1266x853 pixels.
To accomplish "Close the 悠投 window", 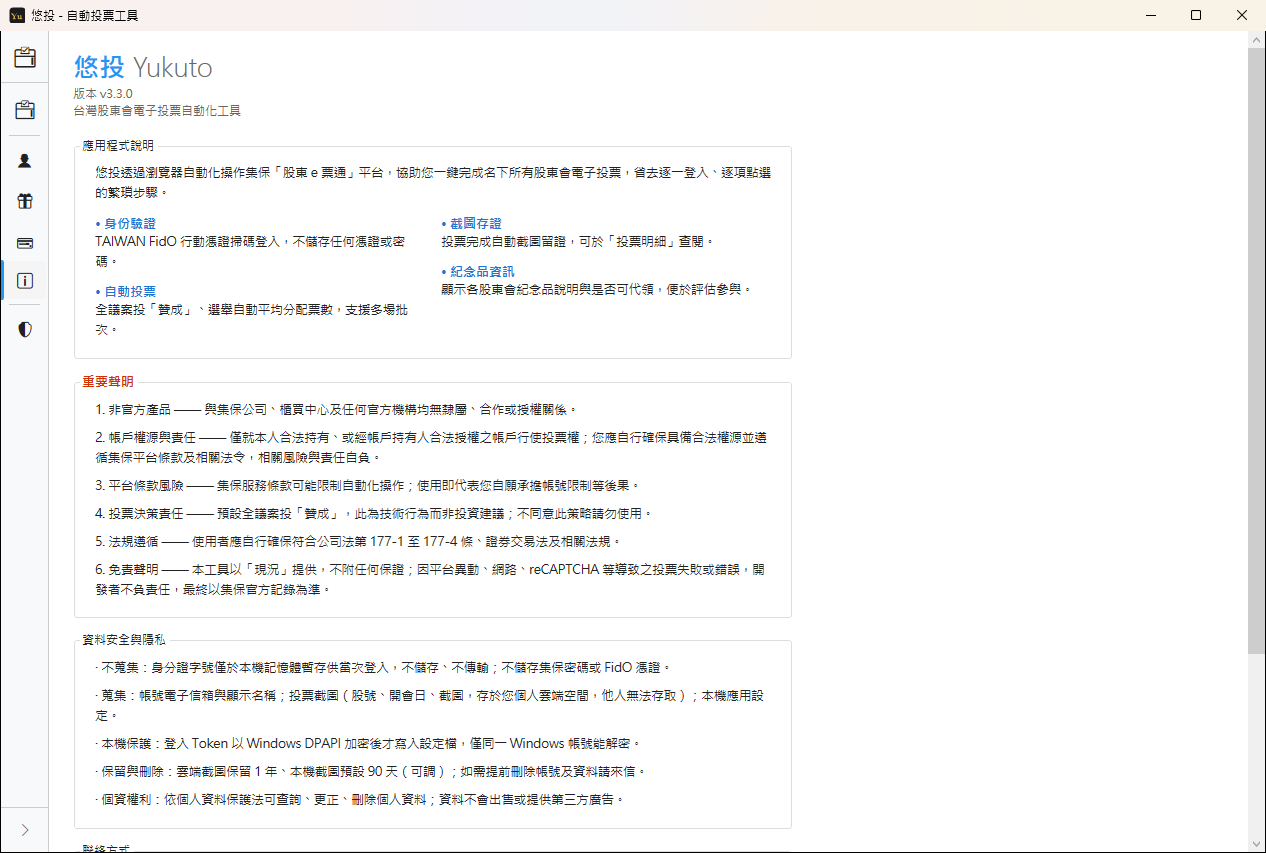I will 1242,15.
